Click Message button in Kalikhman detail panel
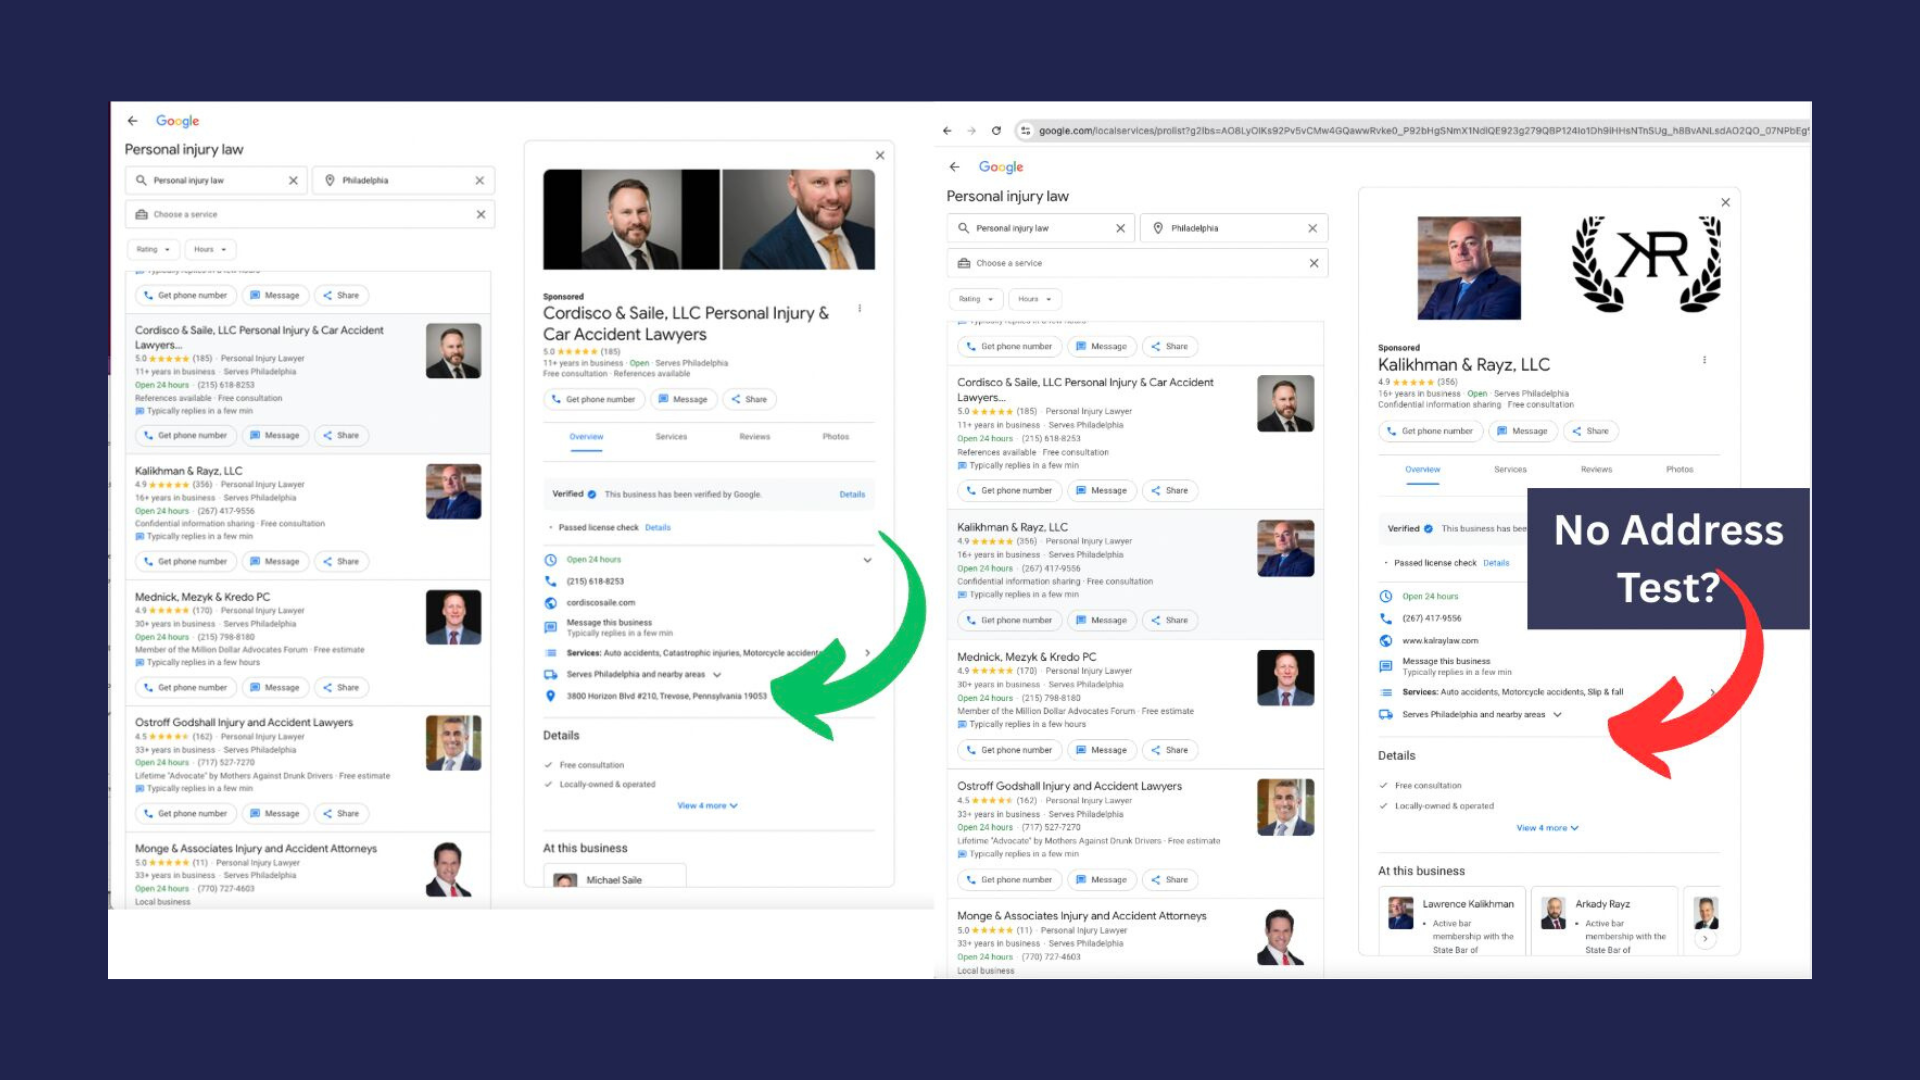 pos(1522,431)
